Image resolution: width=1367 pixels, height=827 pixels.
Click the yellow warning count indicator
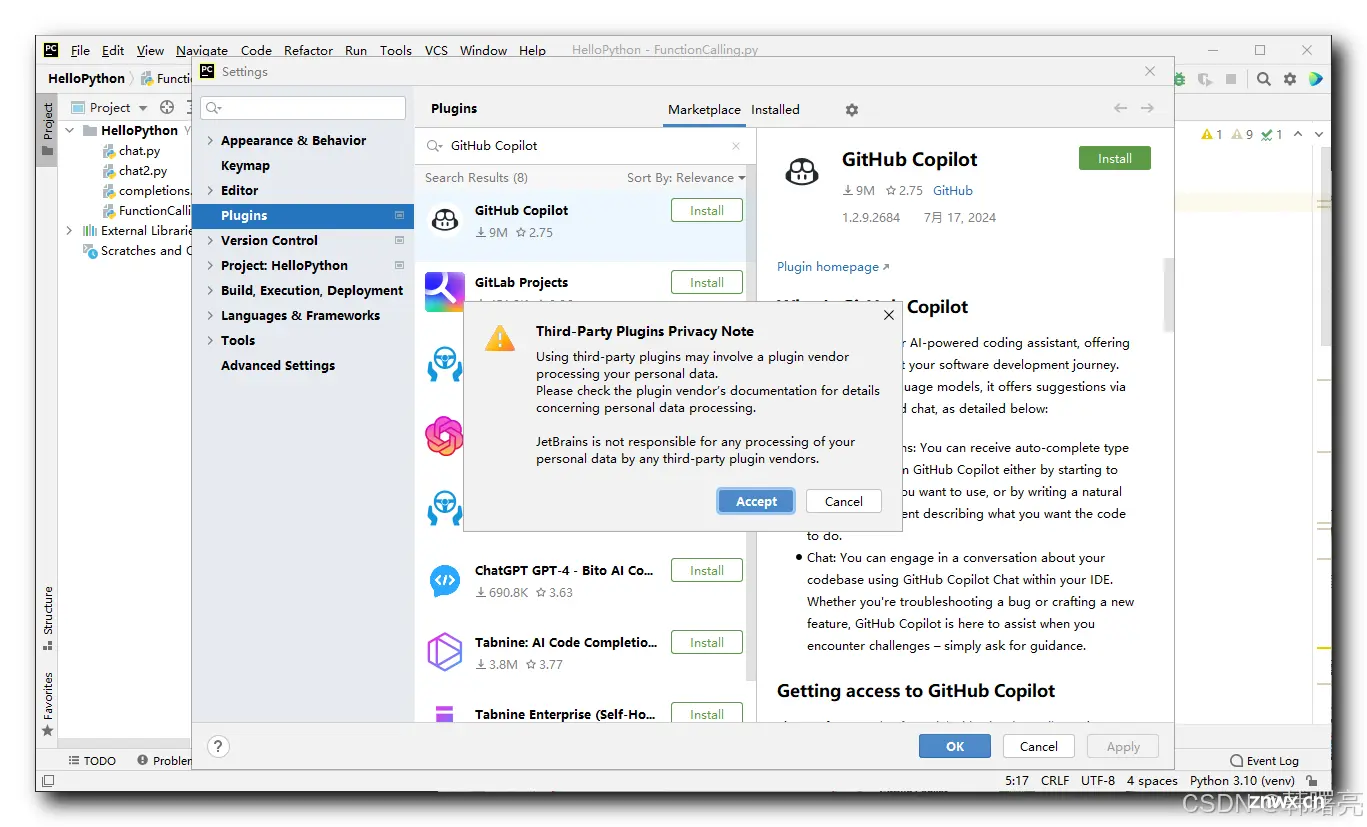point(1212,134)
